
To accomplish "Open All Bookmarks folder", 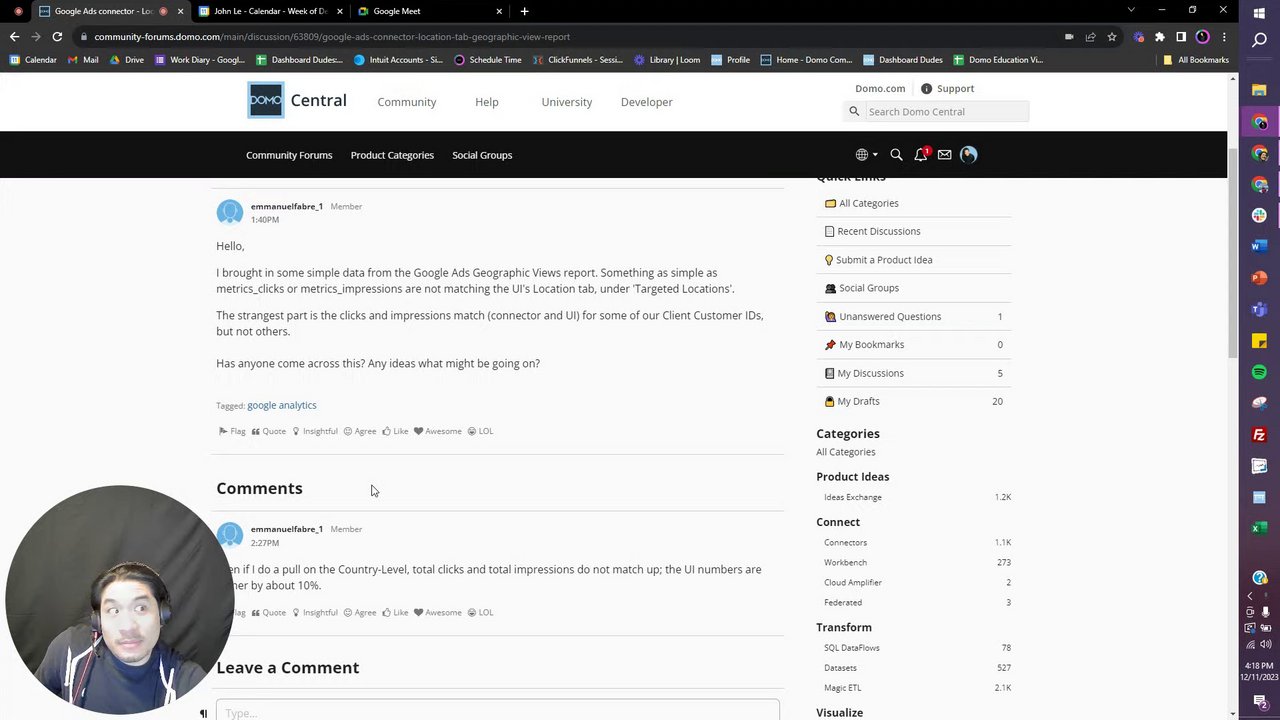I will coord(1196,60).
